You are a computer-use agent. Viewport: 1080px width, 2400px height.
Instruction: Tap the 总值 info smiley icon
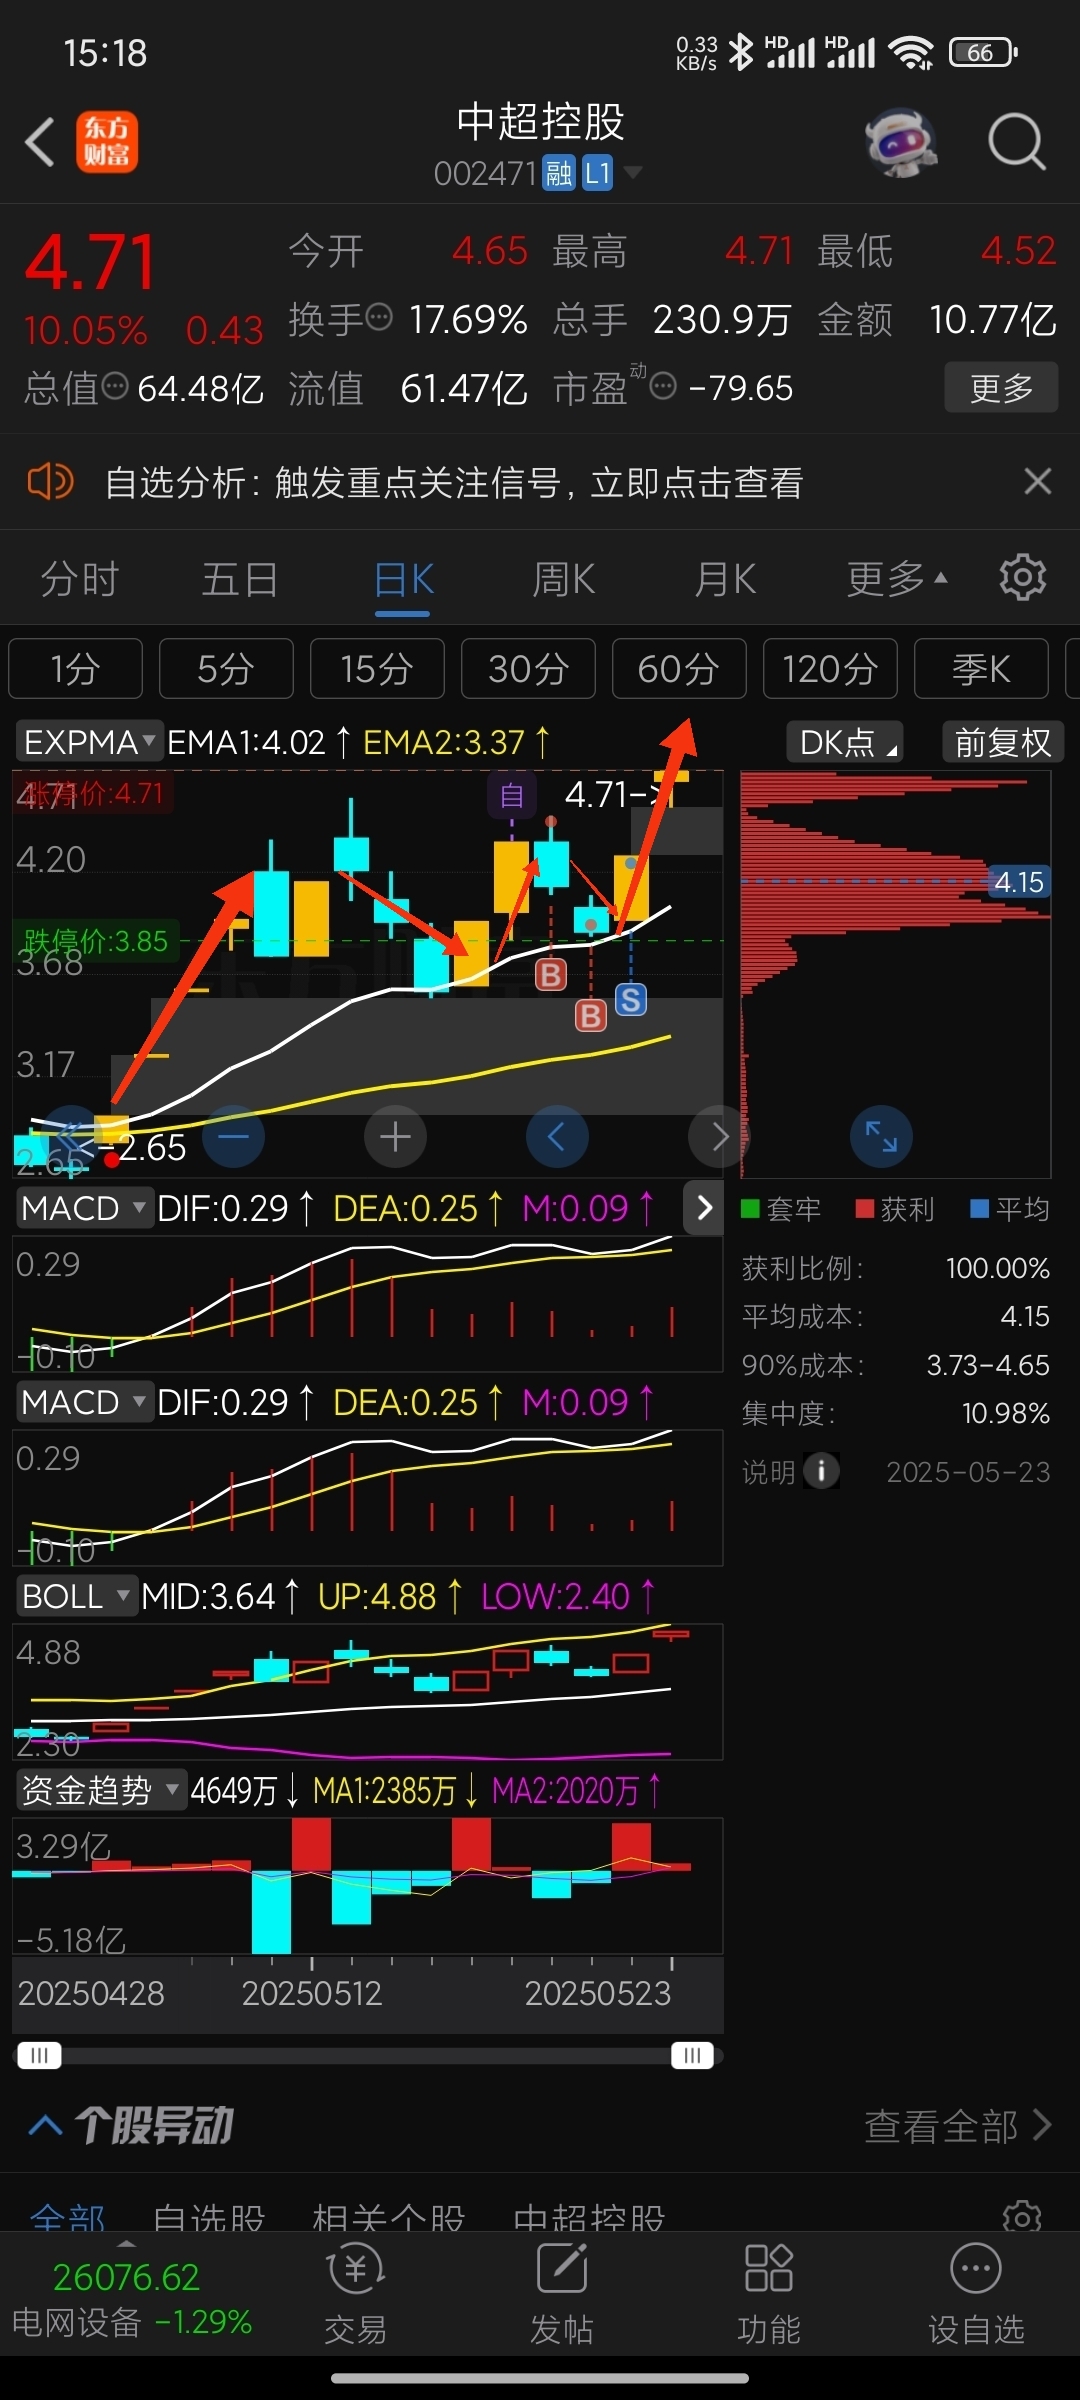pos(115,385)
